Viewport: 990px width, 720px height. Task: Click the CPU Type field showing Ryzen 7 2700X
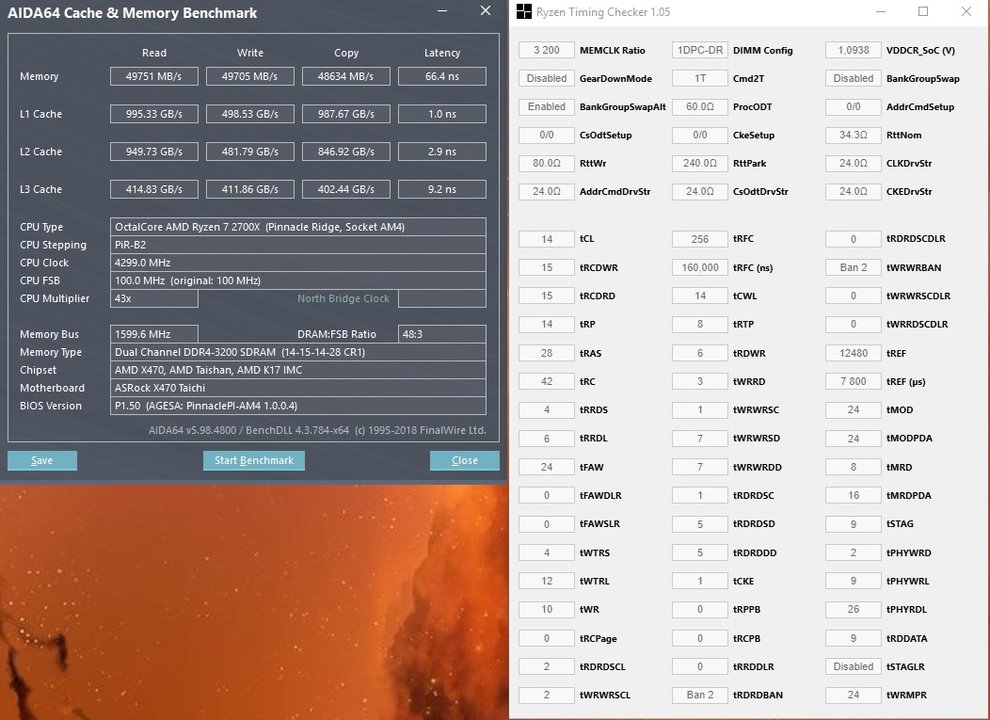[x=298, y=227]
